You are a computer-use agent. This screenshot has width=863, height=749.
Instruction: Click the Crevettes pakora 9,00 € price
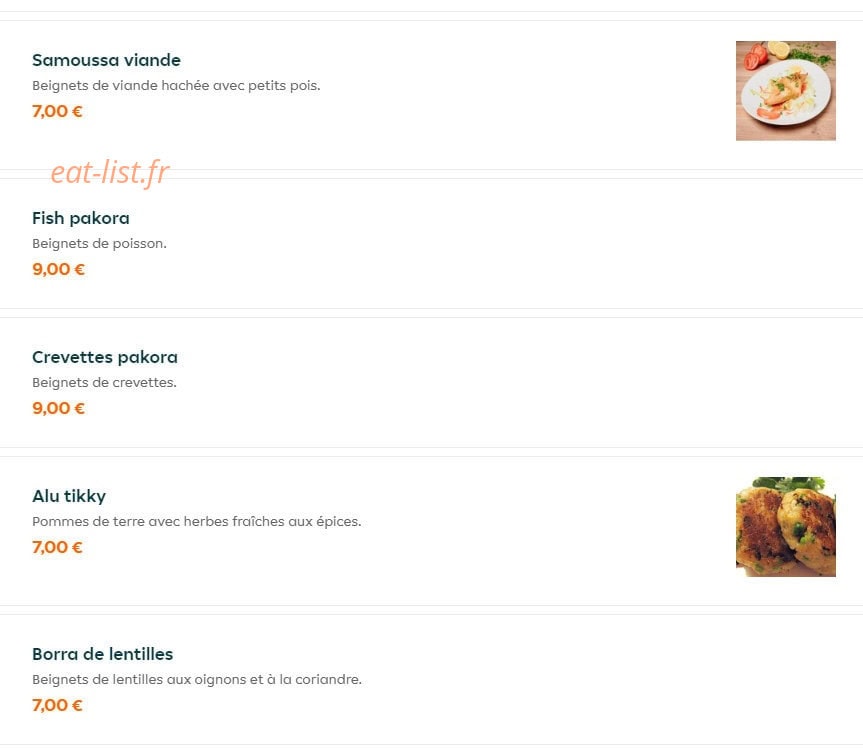[58, 408]
